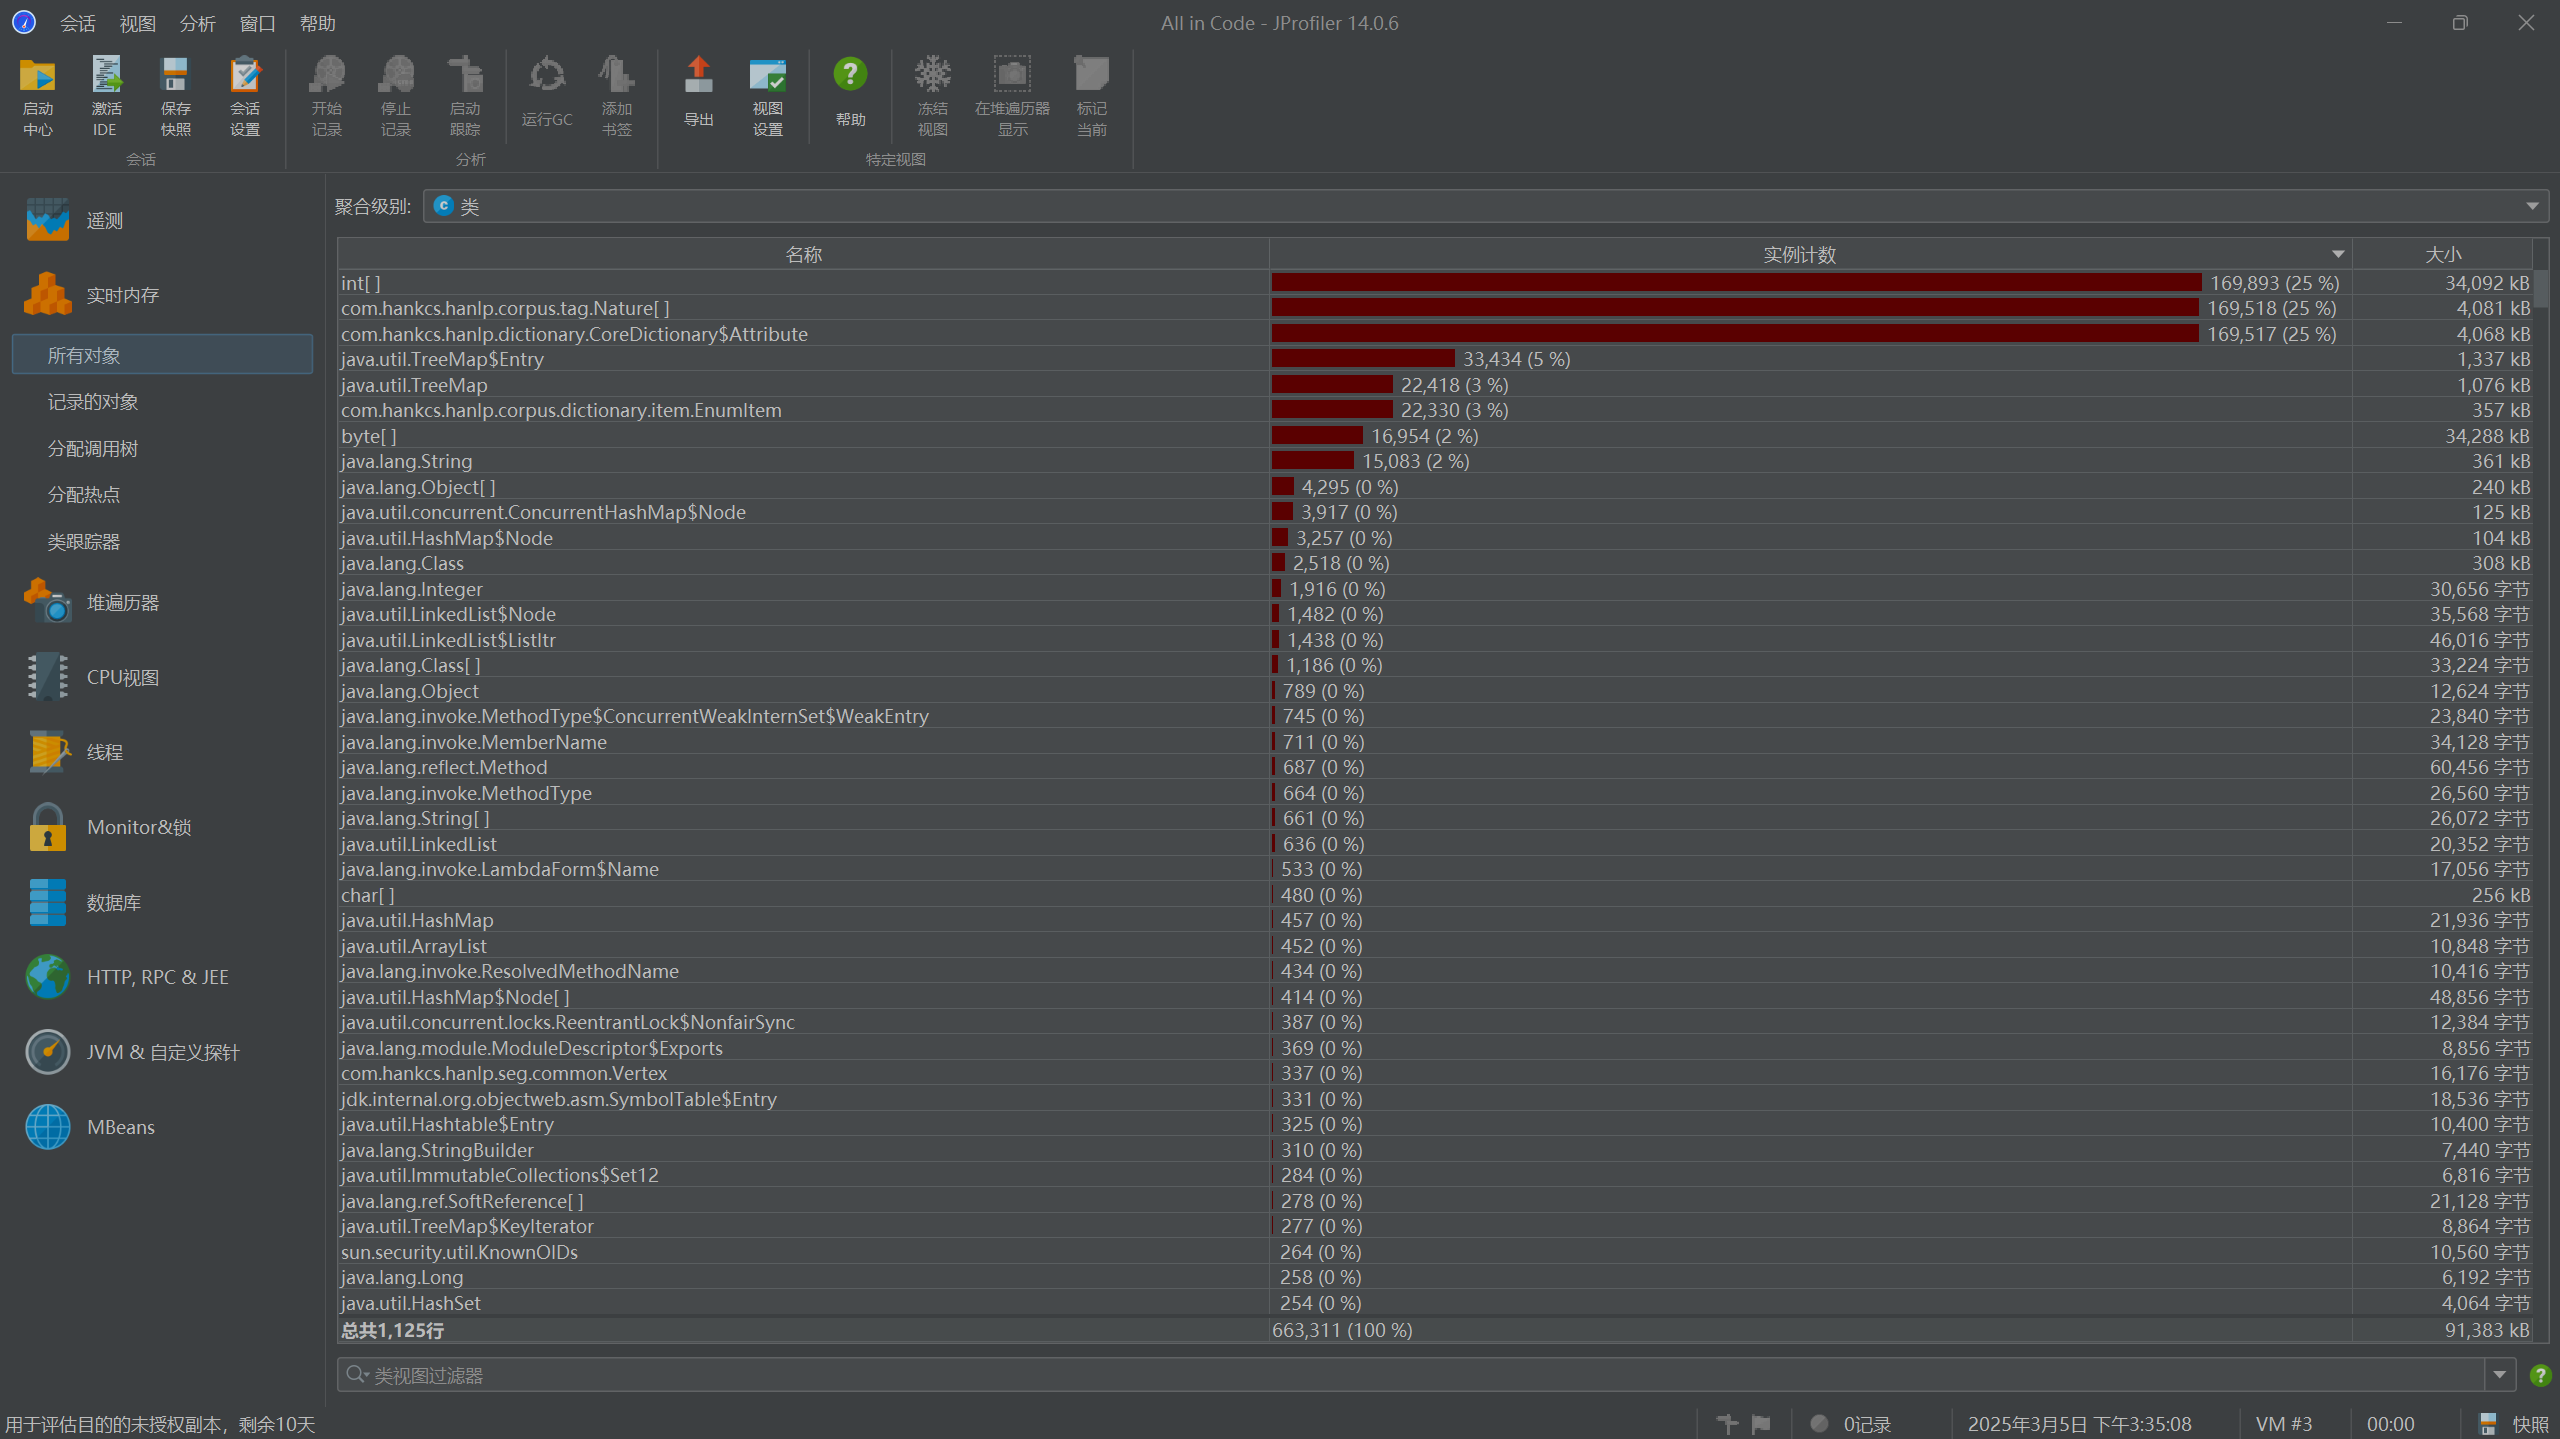The width and height of the screenshot is (2560, 1439).
Task: Open the Window menu in menu bar
Action: 257,23
